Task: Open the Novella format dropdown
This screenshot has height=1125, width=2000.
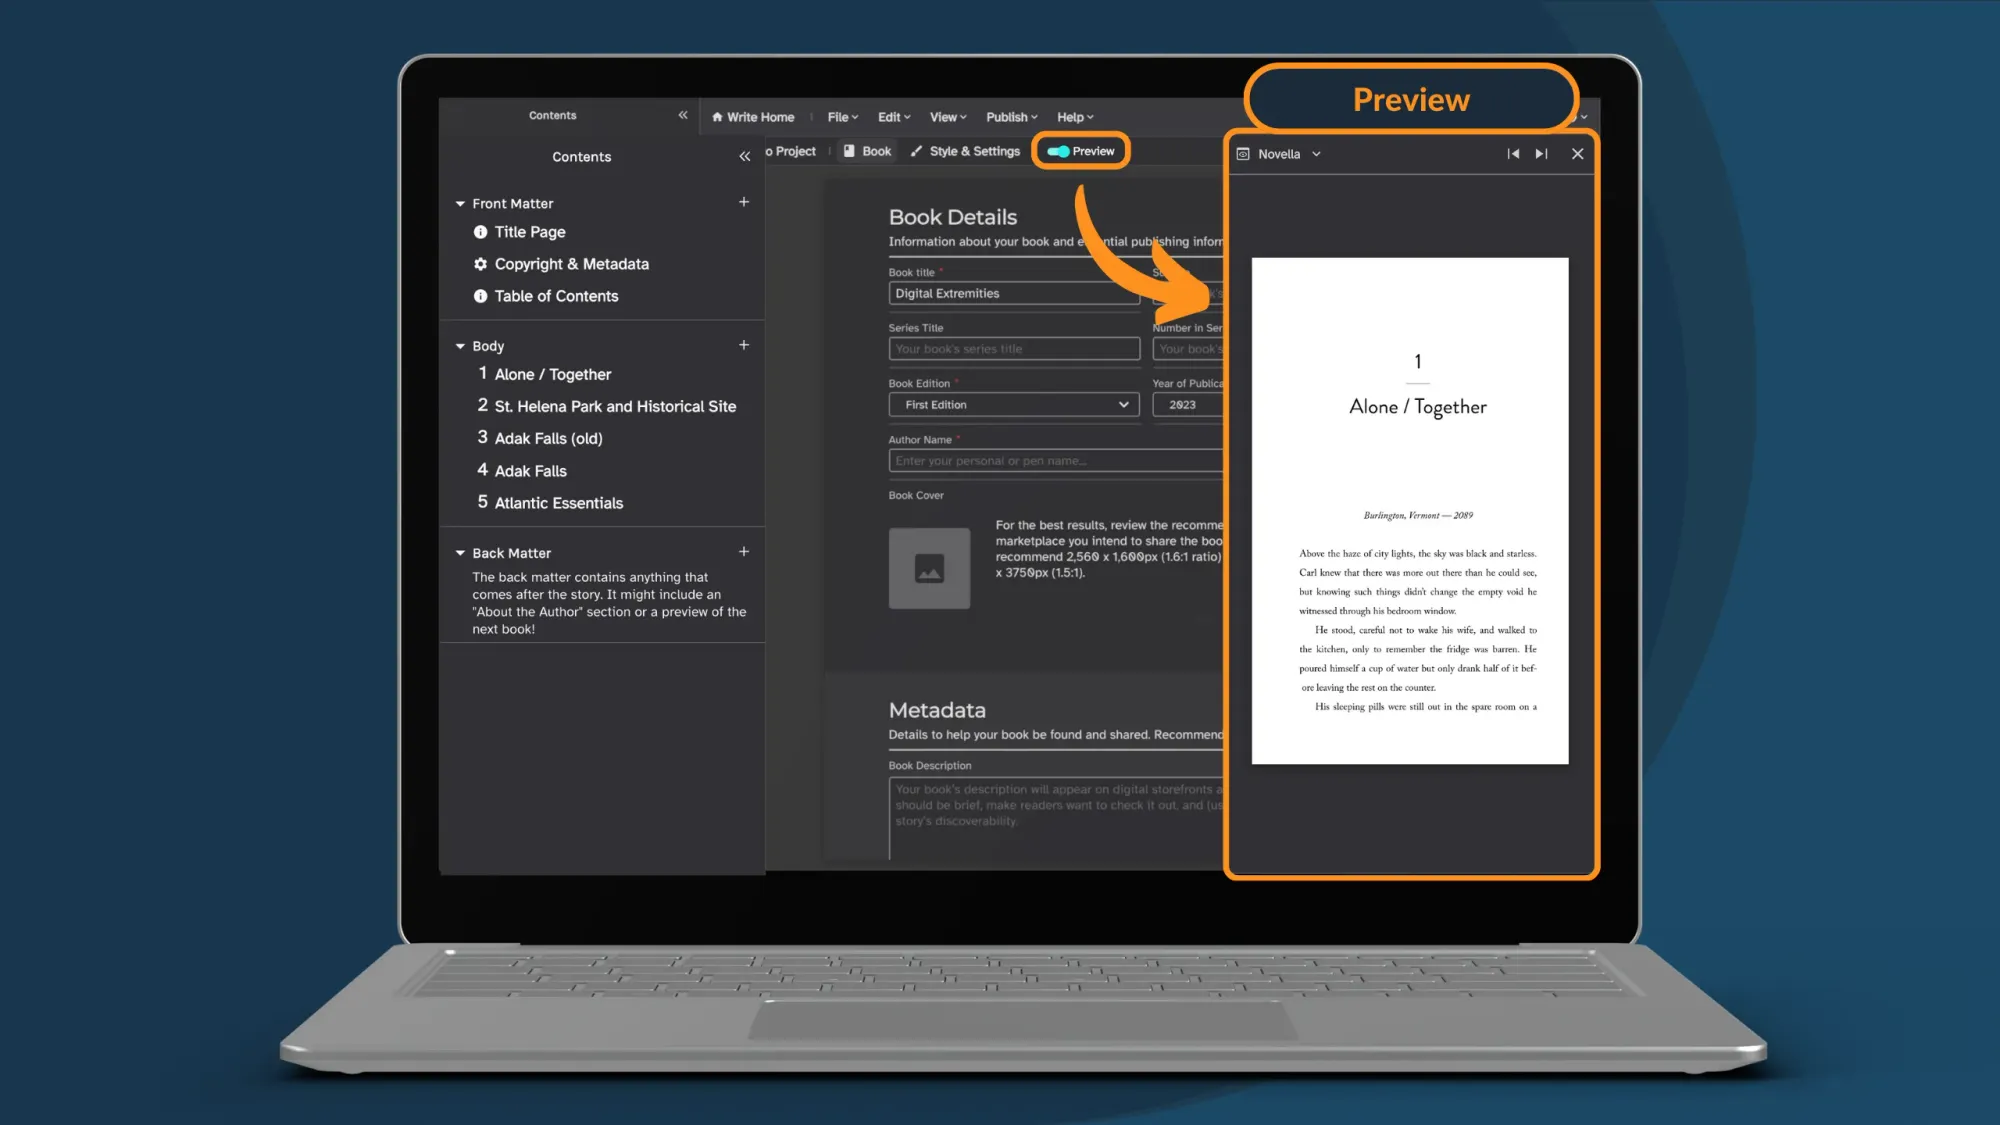Action: [1316, 153]
